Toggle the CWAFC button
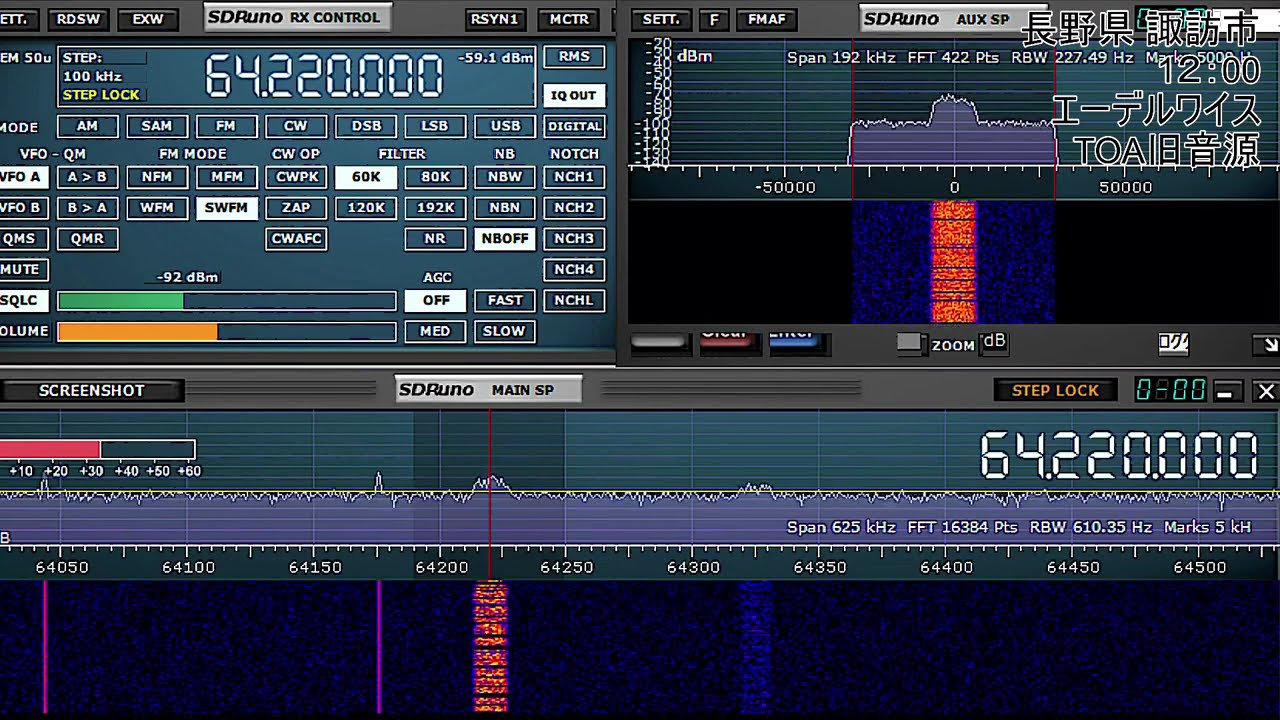The height and width of the screenshot is (720, 1280). click(296, 239)
